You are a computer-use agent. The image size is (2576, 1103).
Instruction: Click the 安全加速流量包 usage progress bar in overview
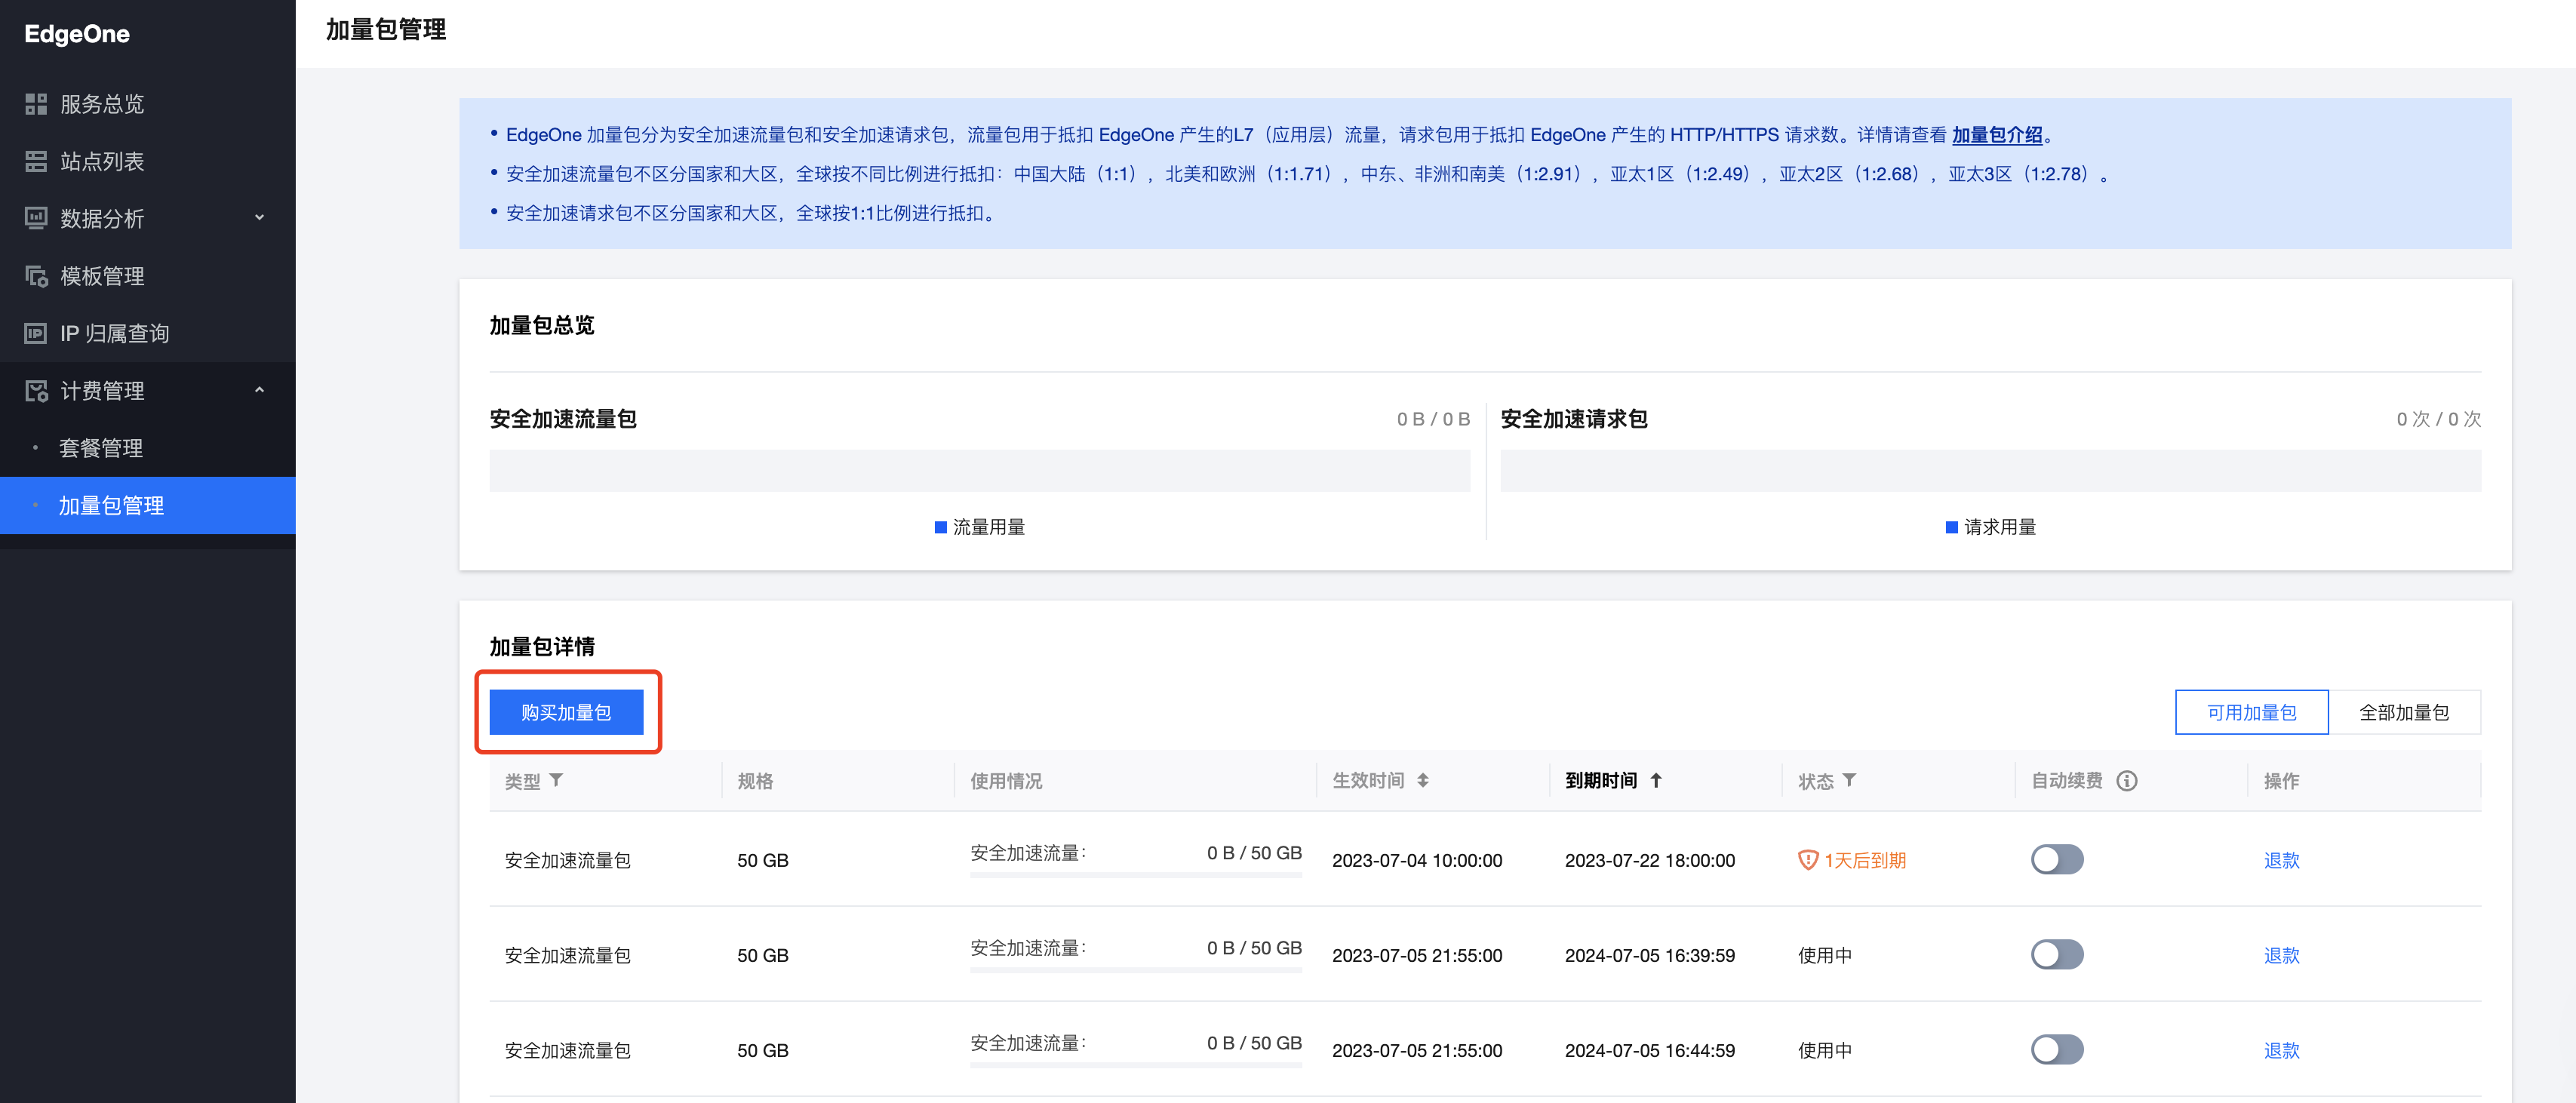(980, 470)
